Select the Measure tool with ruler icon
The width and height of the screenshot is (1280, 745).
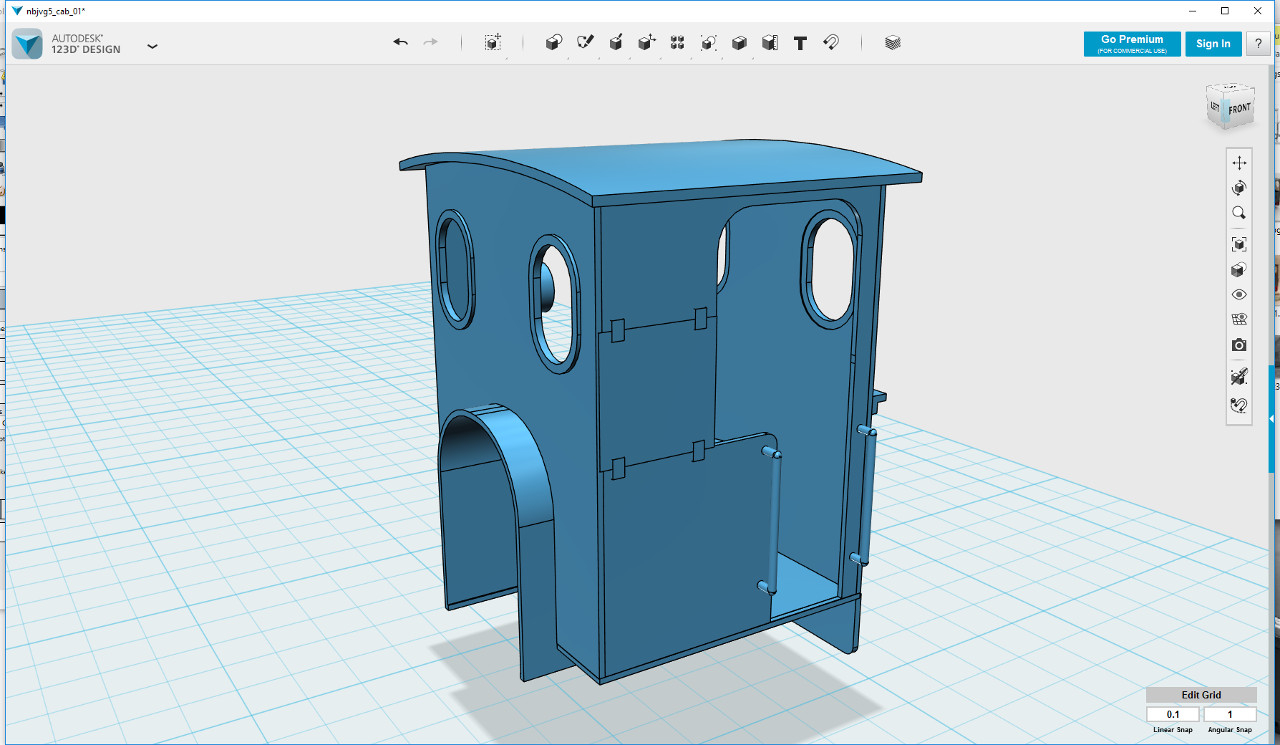pyautogui.click(x=770, y=42)
